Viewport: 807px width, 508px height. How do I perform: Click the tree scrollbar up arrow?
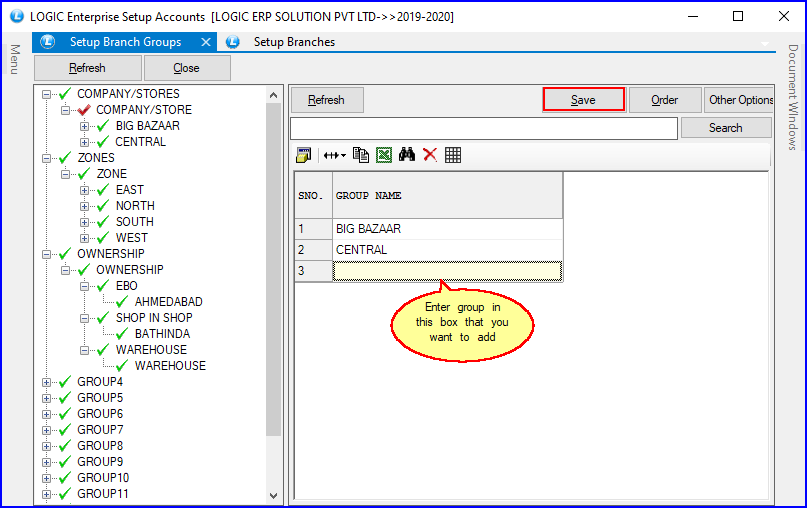tap(273, 95)
